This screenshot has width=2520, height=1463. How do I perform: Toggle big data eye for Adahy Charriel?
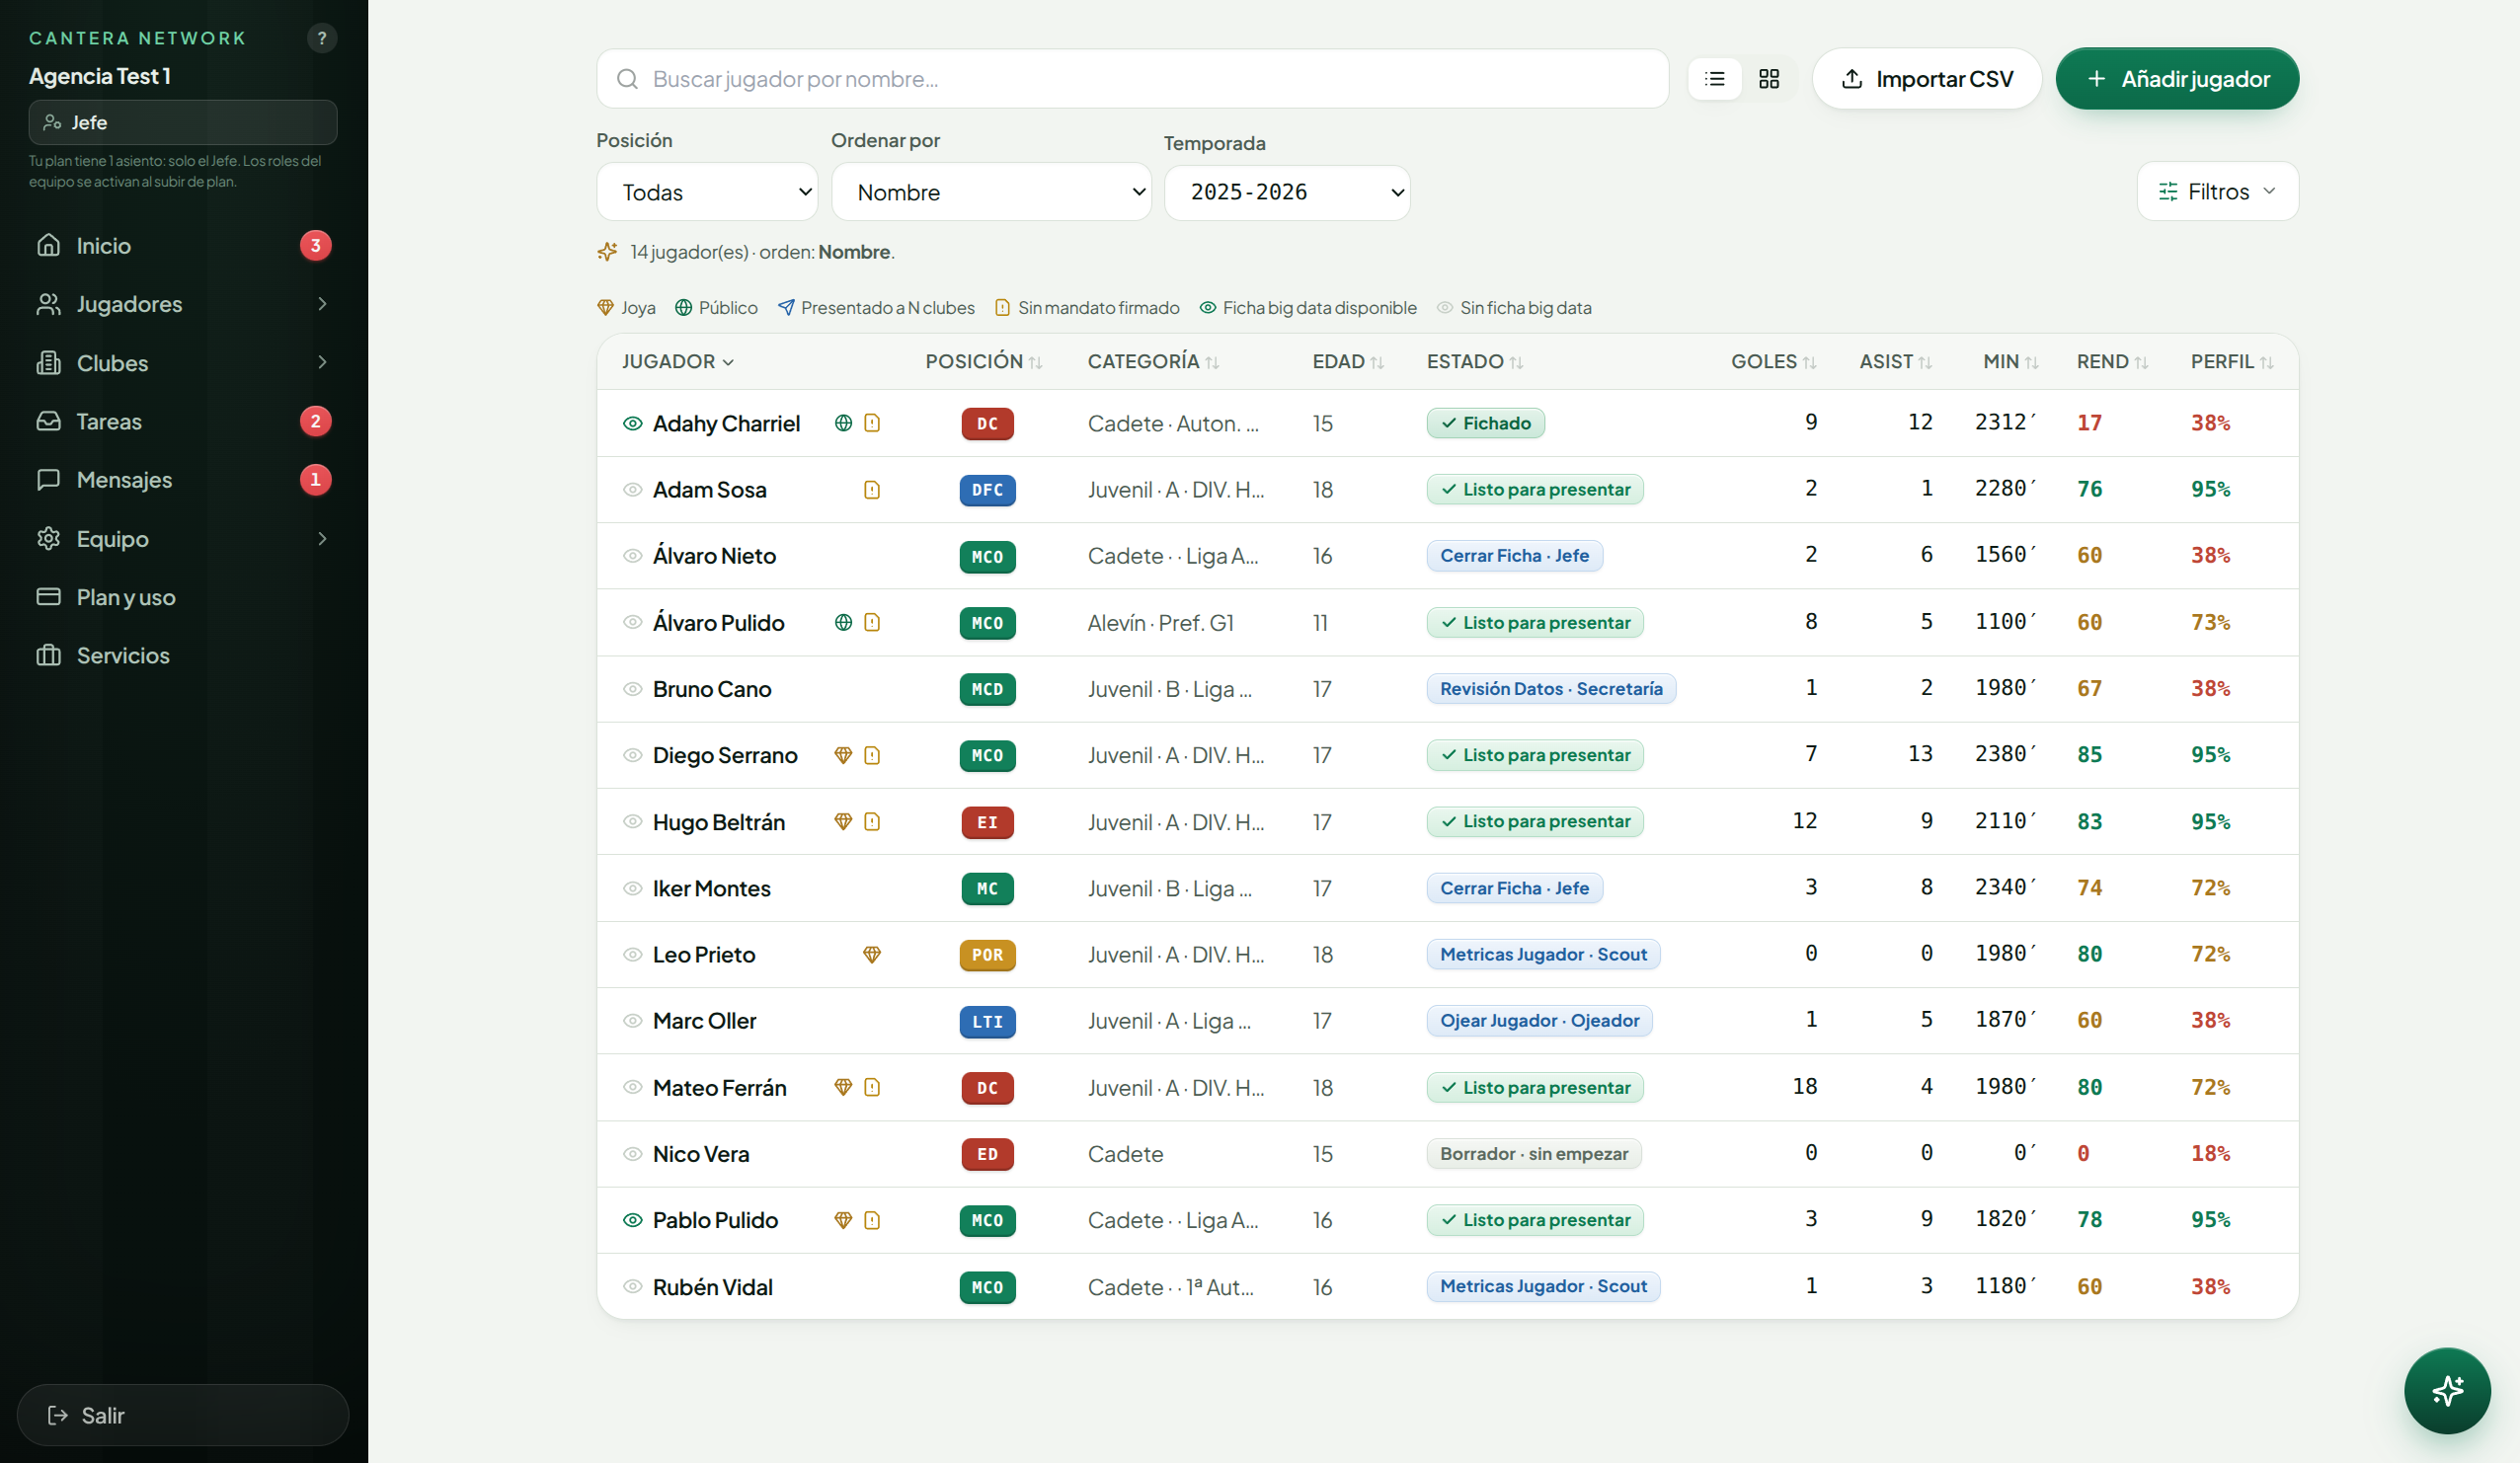click(632, 423)
